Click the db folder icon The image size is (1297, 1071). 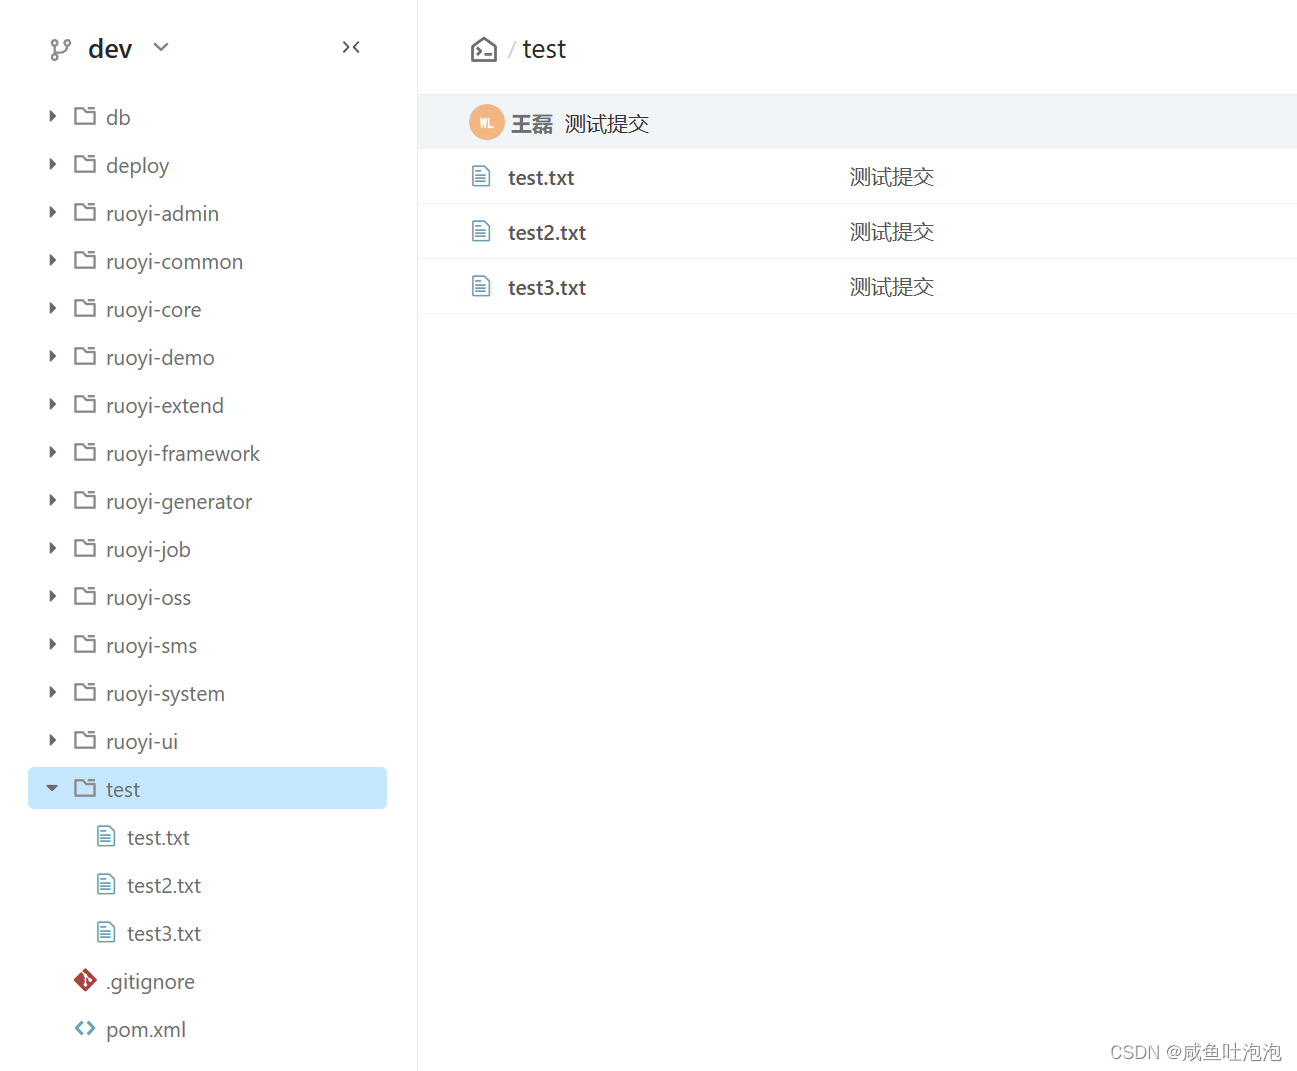(x=85, y=116)
